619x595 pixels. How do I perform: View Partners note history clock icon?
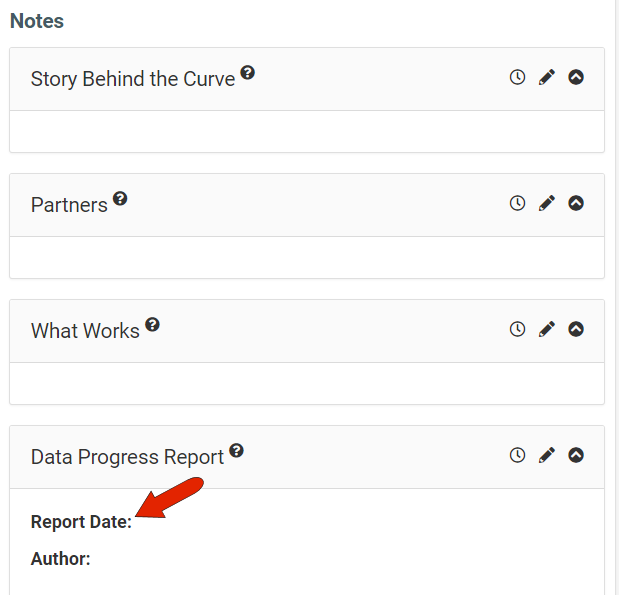pos(517,203)
